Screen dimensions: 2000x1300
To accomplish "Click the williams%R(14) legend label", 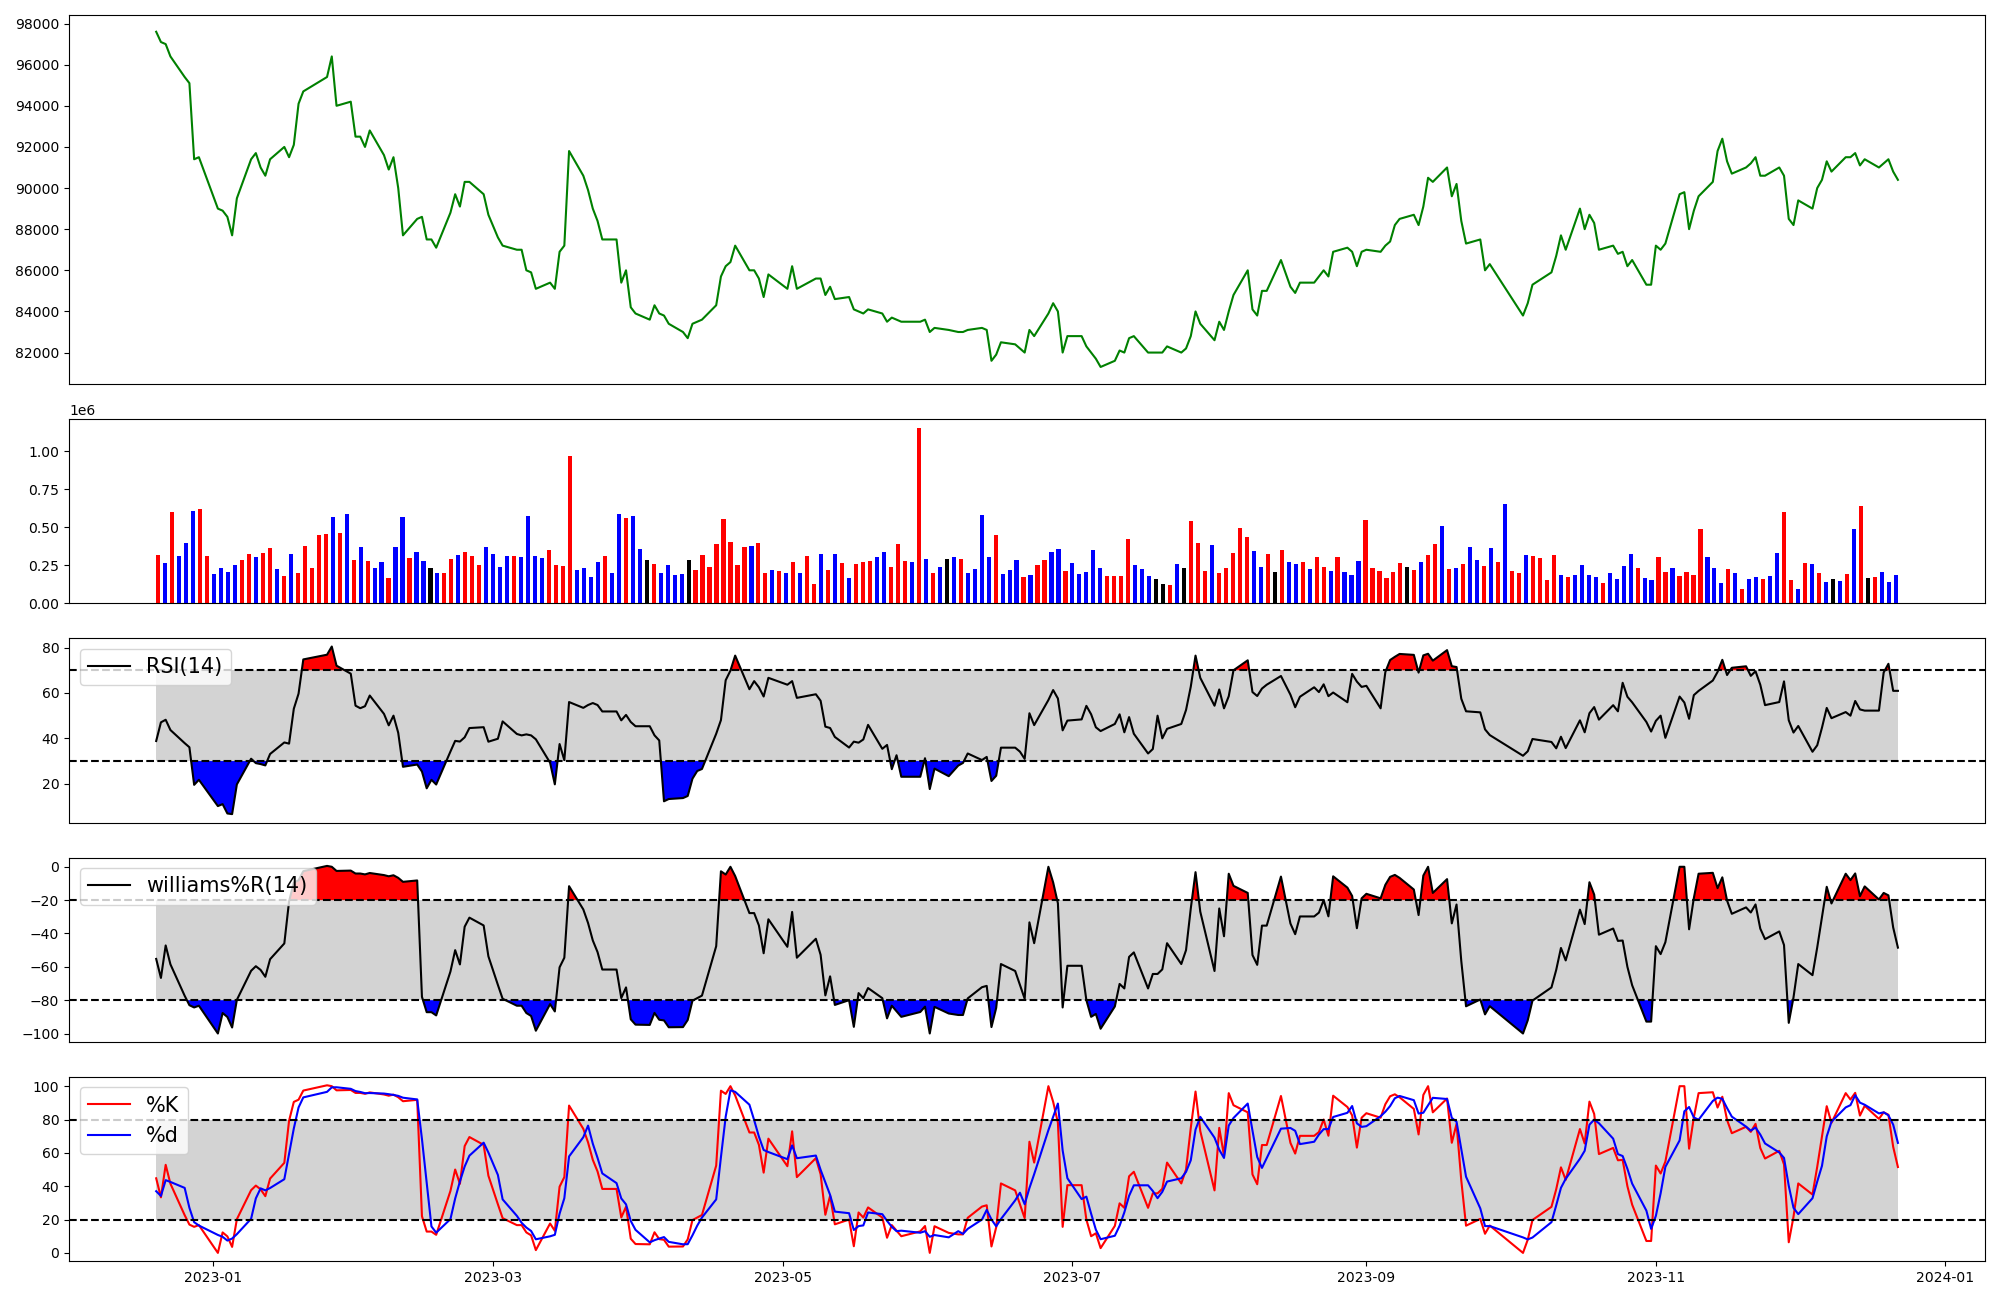I will 226,885.
